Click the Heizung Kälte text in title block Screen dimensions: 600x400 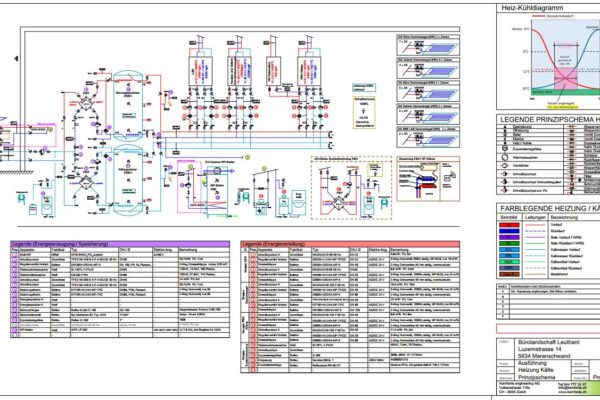click(536, 370)
